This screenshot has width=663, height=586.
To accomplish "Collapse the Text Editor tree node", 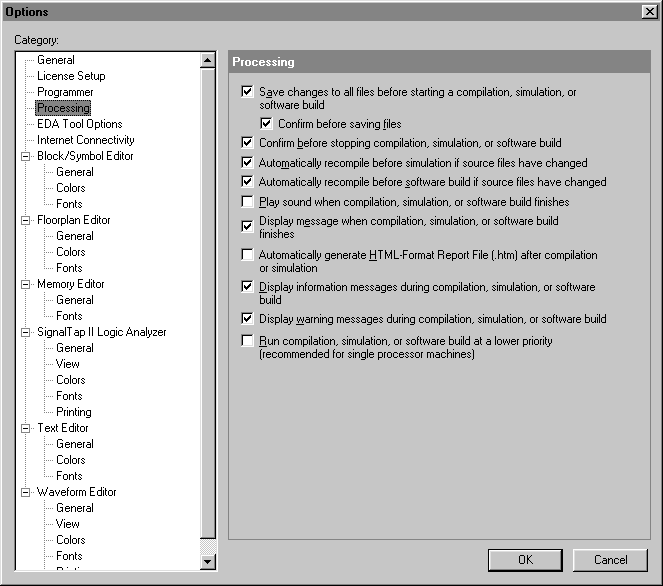I will [x=26, y=428].
